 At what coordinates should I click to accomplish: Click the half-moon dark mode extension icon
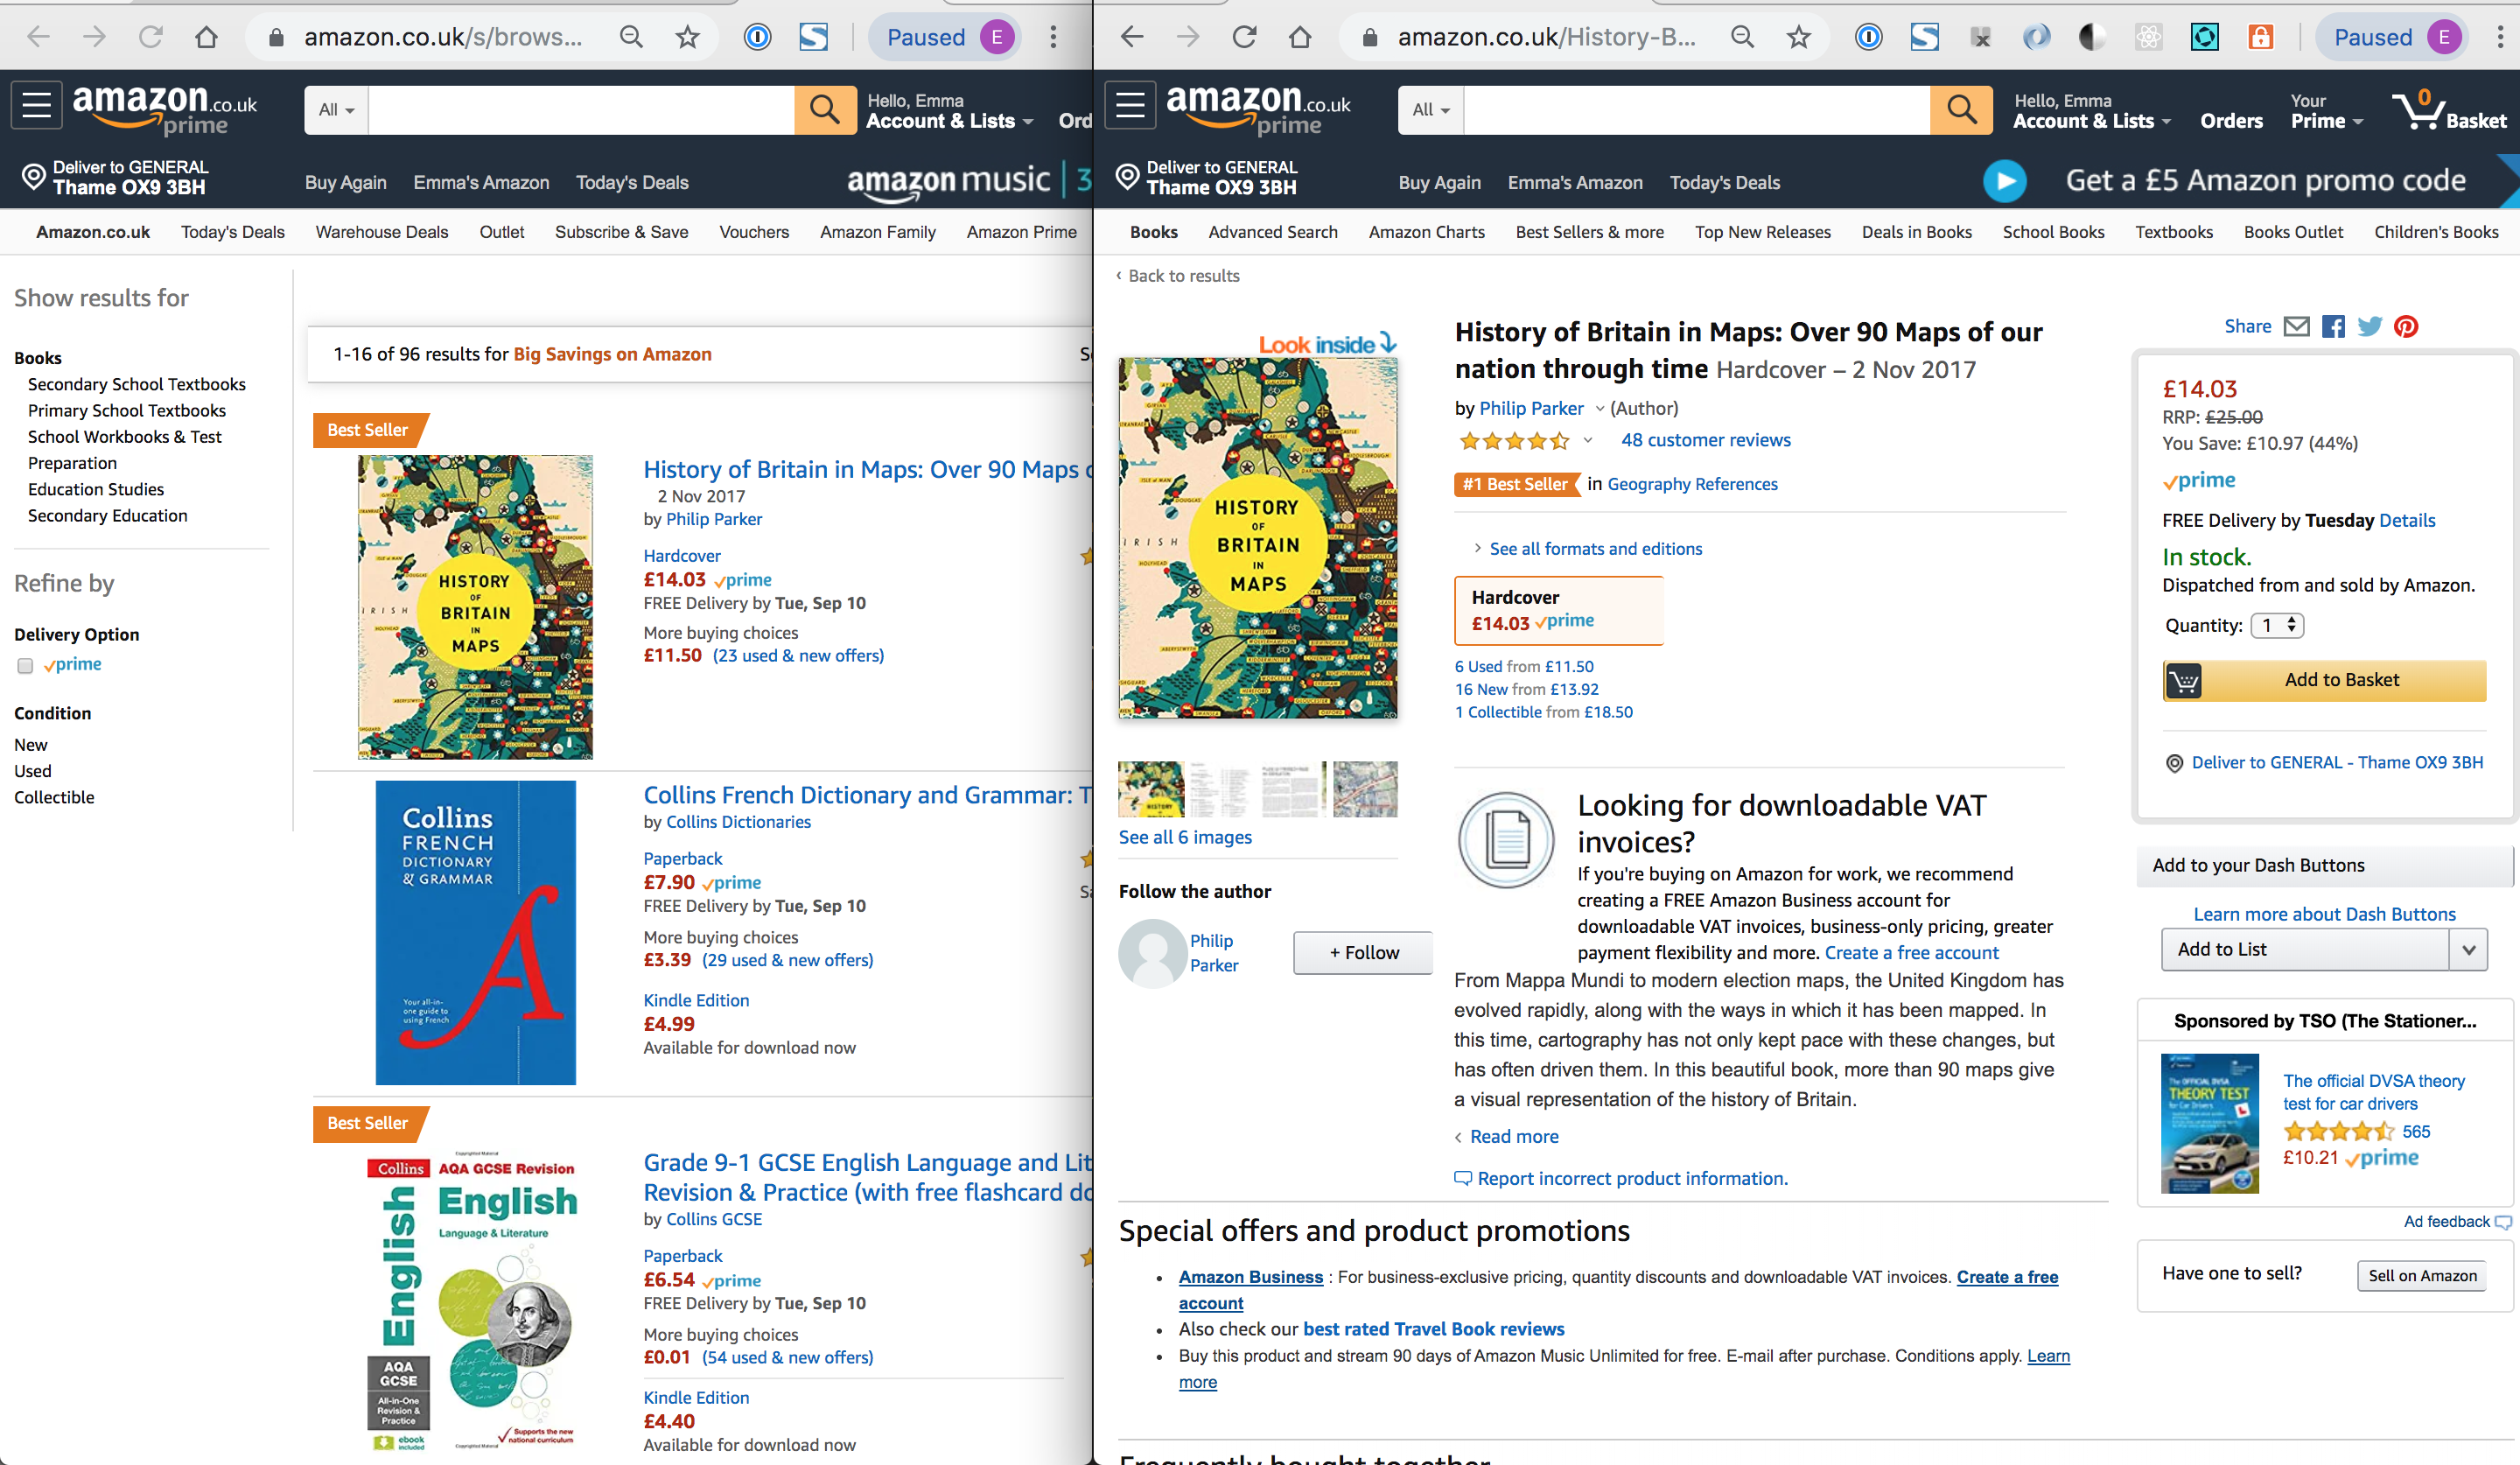(x=2092, y=37)
